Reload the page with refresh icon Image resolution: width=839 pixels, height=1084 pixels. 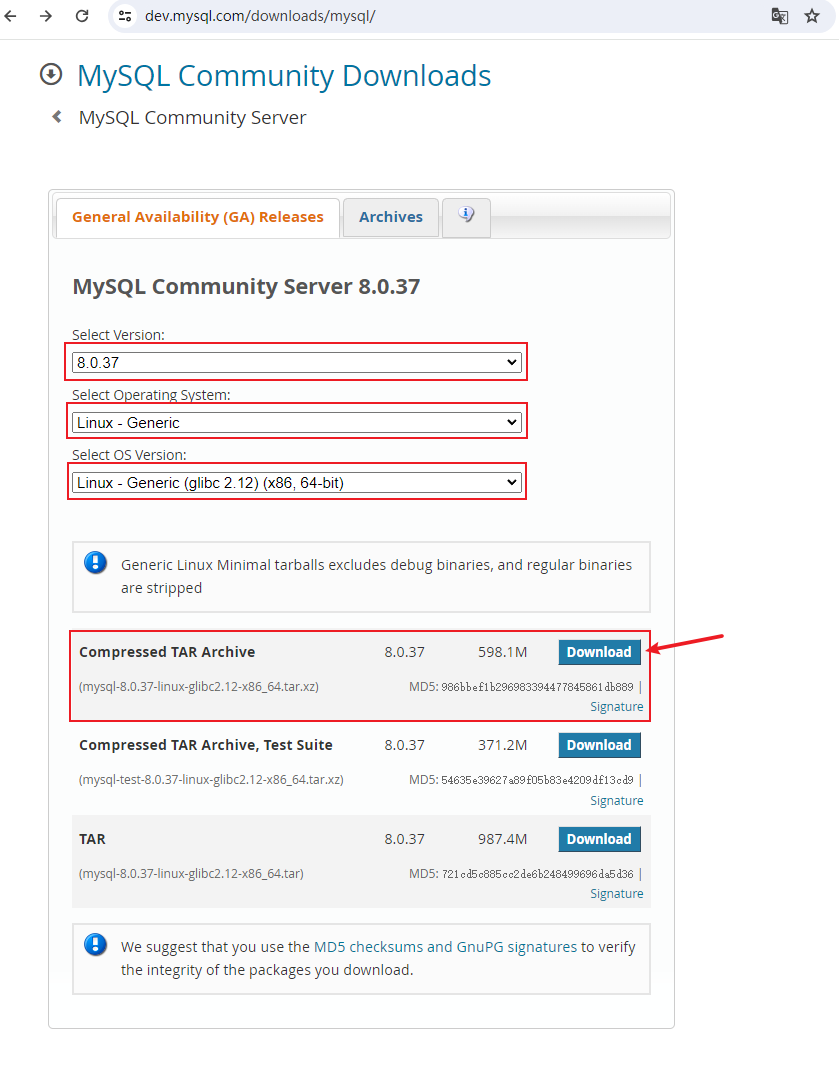tap(82, 15)
